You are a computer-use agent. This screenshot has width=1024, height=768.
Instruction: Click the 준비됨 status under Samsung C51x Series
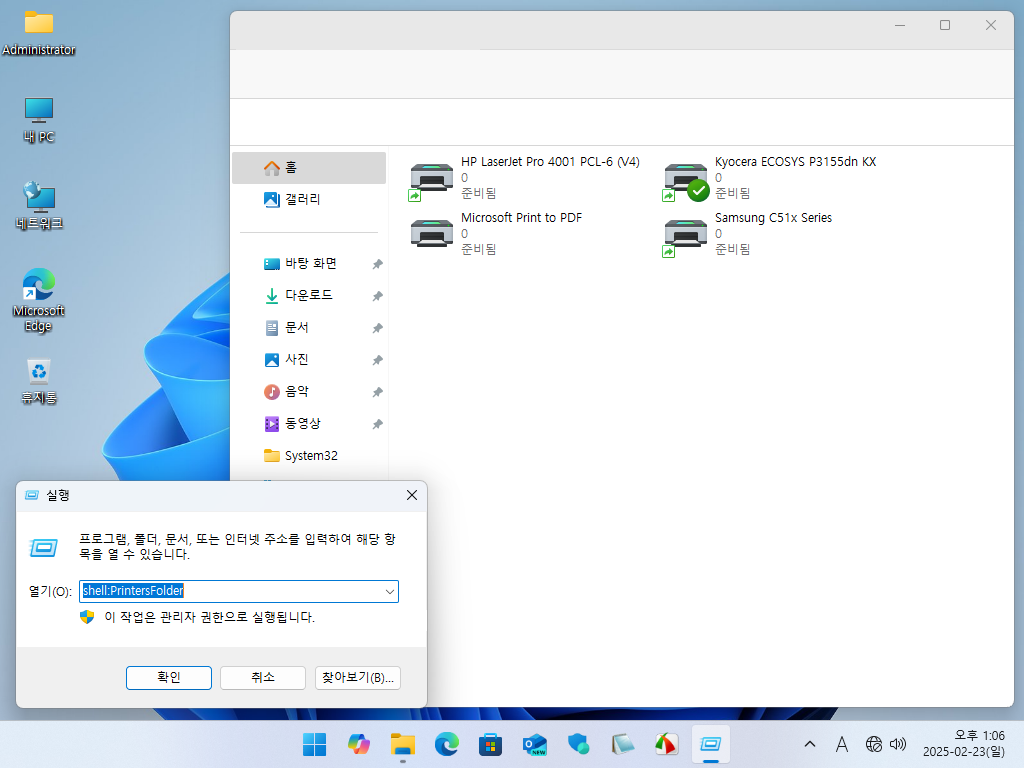(732, 249)
